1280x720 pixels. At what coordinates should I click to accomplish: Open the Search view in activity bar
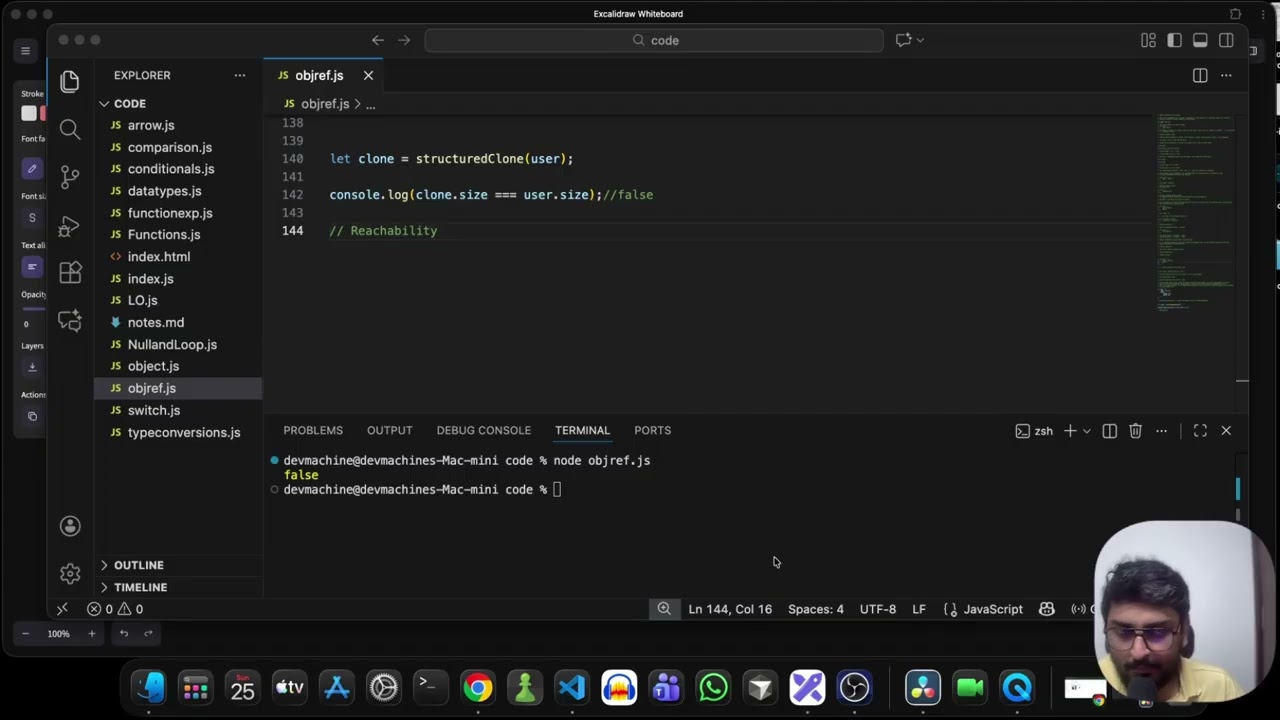[69, 129]
